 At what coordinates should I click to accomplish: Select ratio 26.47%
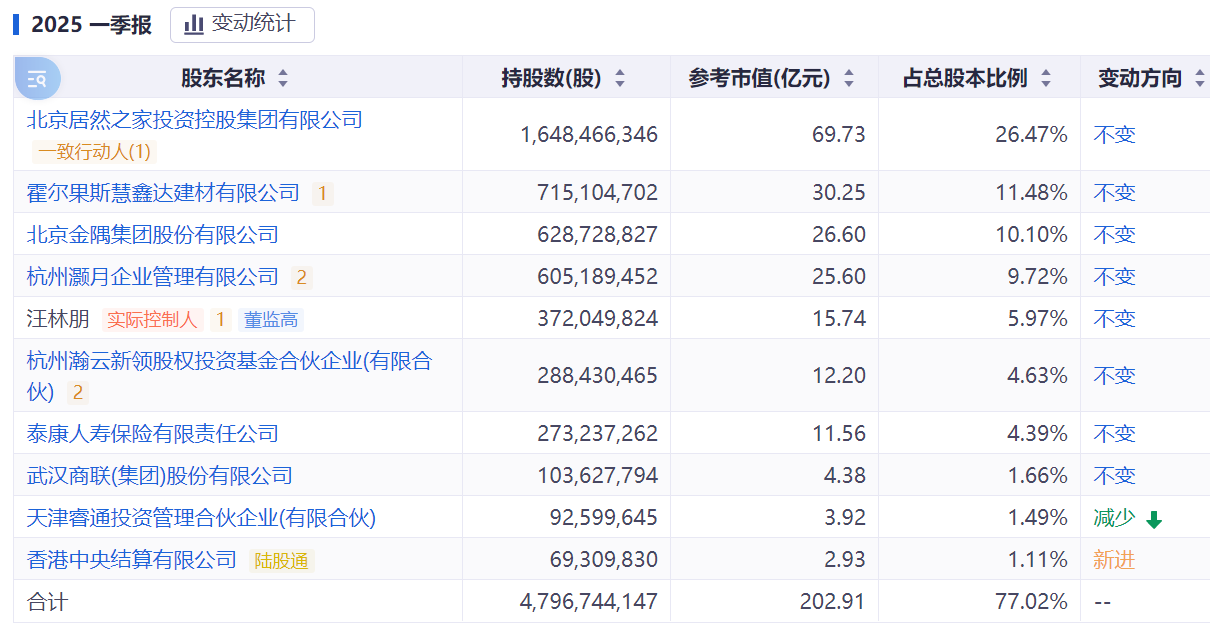click(1032, 134)
